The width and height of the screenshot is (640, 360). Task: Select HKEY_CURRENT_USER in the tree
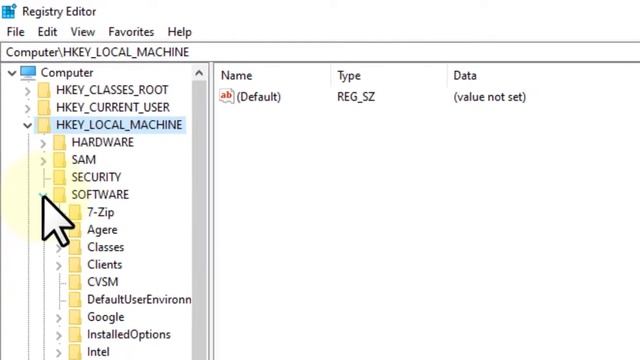(113, 107)
